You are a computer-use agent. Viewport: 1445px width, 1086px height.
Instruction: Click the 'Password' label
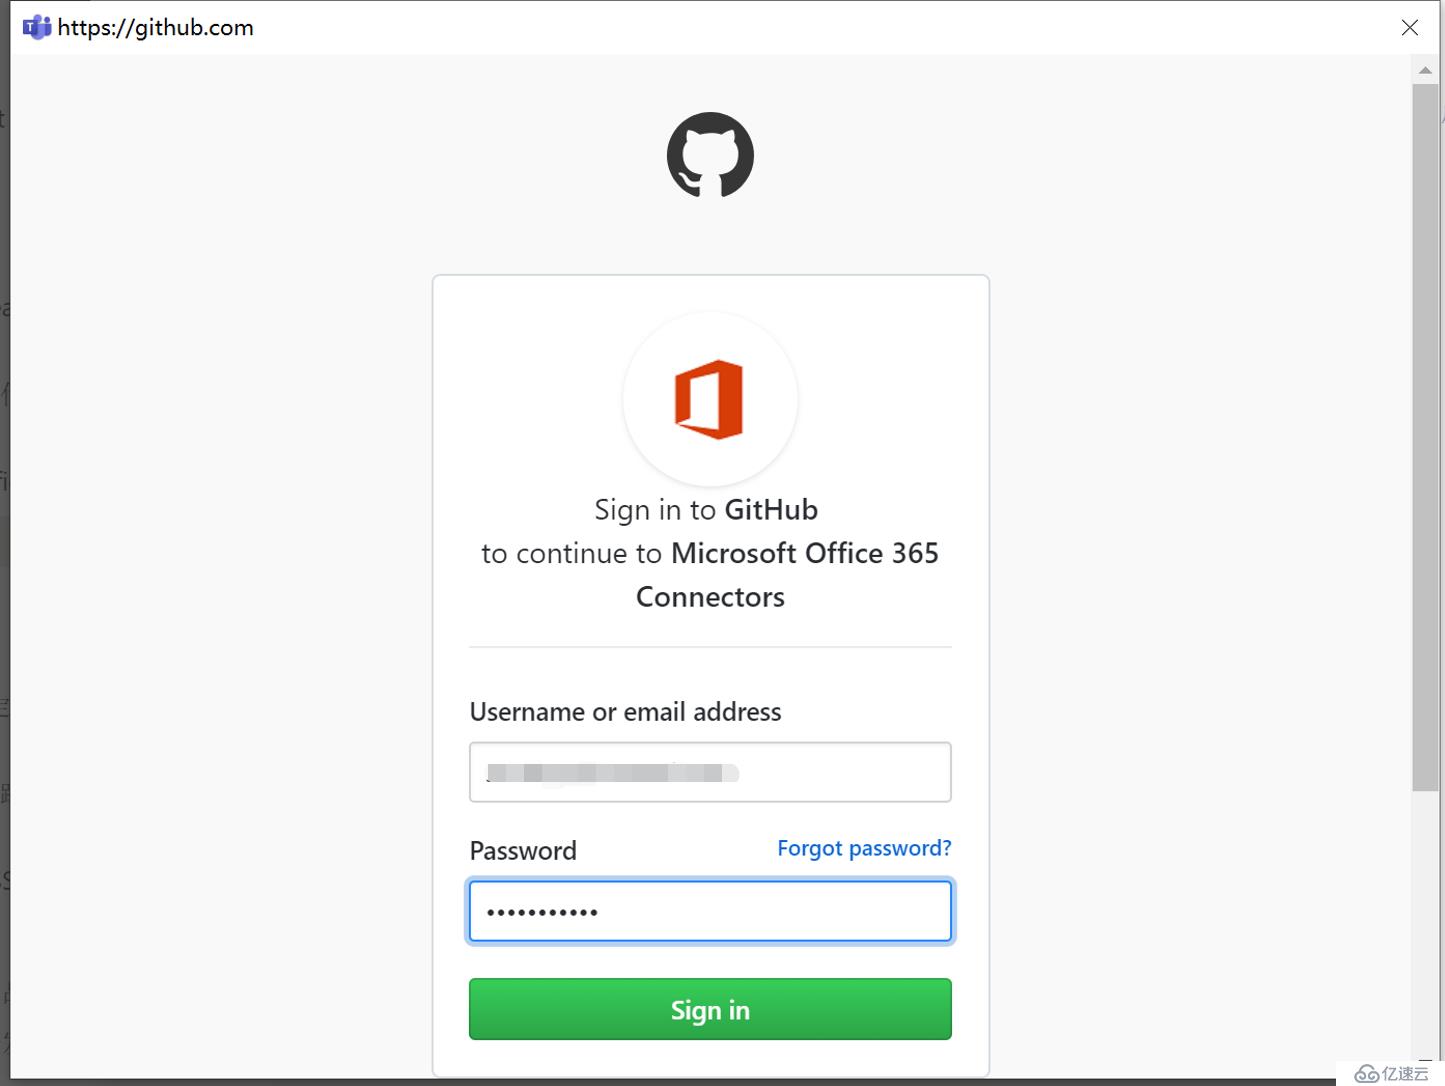coord(523,851)
